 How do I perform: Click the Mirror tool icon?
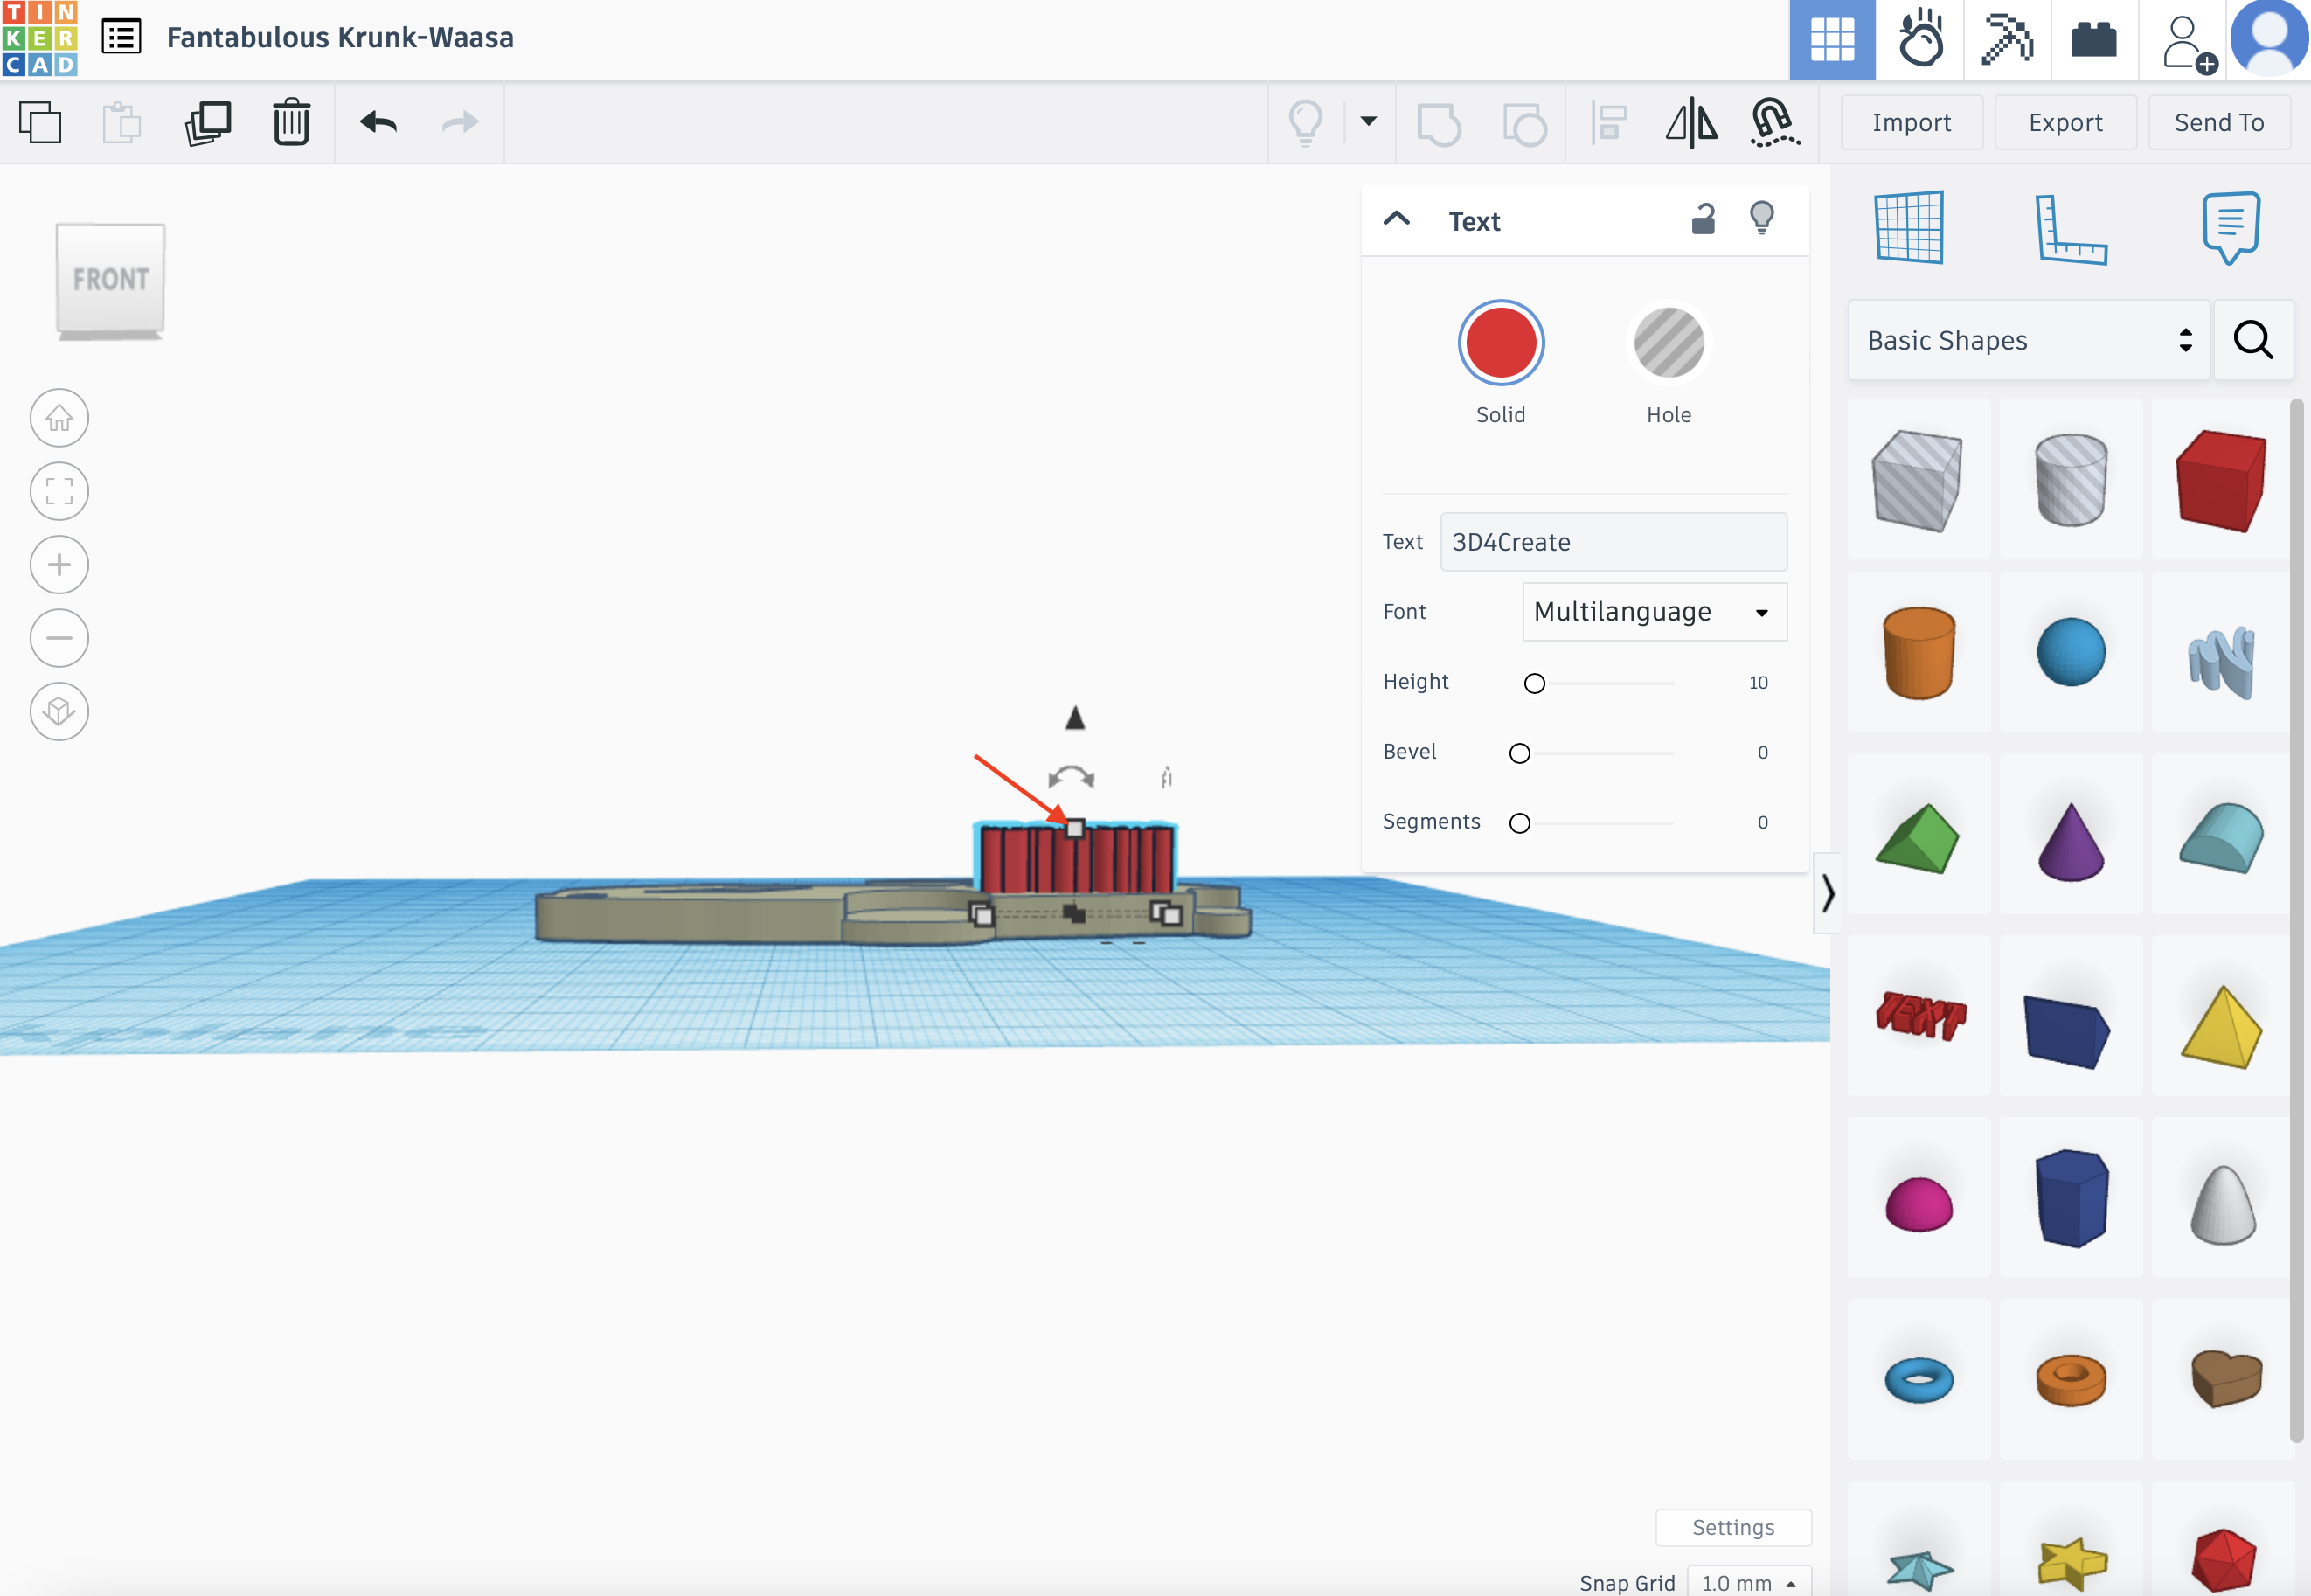(x=1691, y=123)
